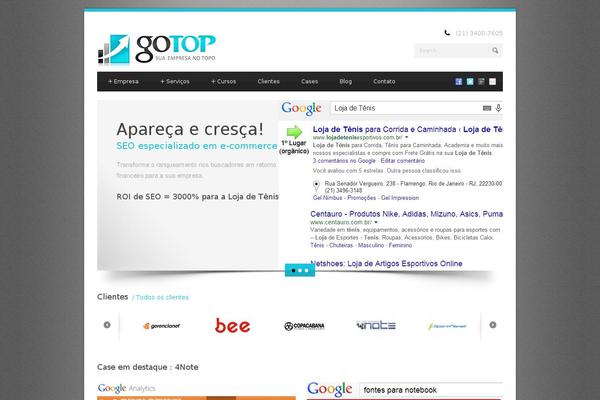Click the Gerencianet client logo
The height and width of the screenshot is (400, 600).
(x=161, y=326)
